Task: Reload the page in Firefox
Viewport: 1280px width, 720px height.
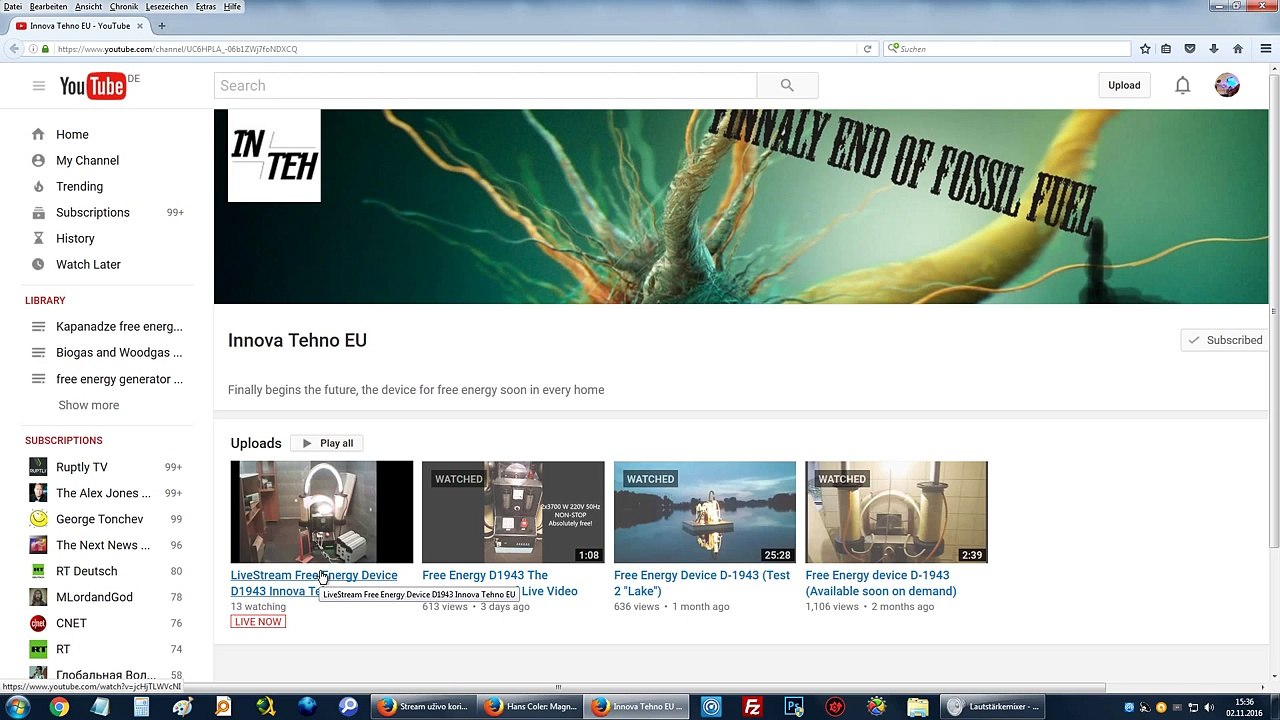Action: pos(867,49)
